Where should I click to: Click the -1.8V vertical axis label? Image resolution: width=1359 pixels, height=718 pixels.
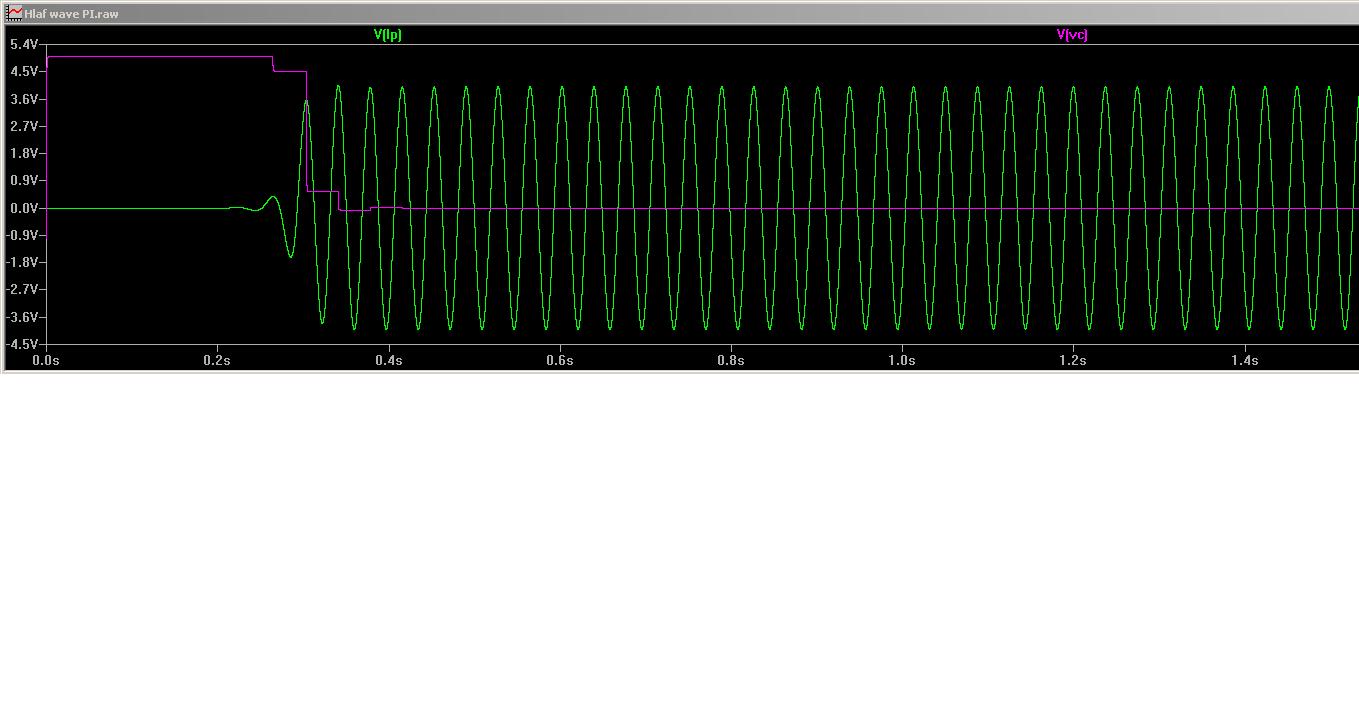(22, 262)
